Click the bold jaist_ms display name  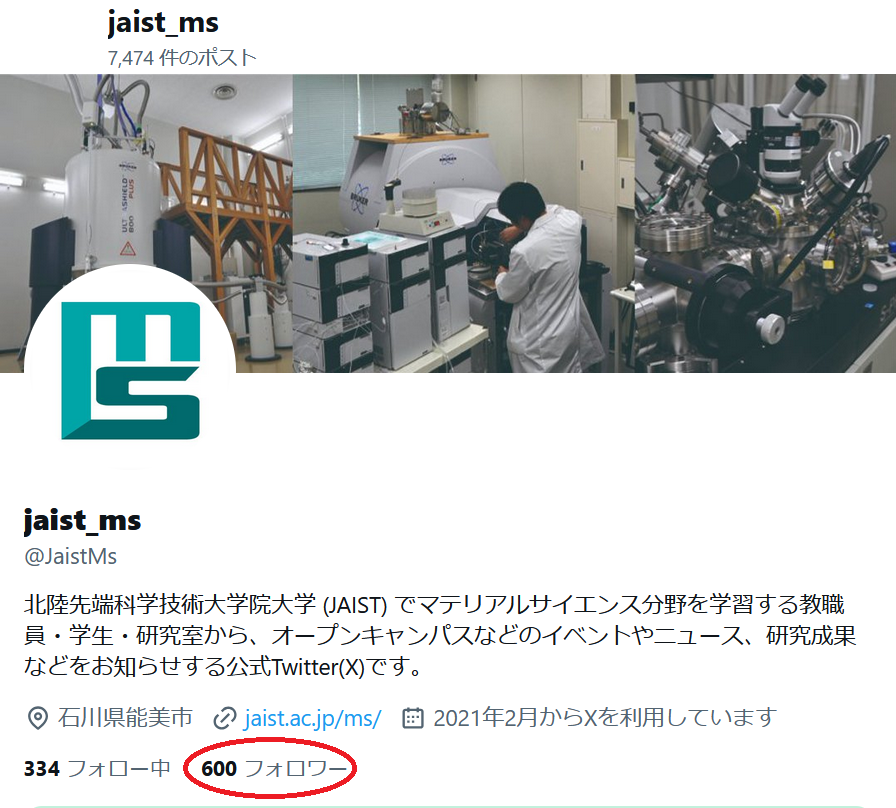(82, 521)
